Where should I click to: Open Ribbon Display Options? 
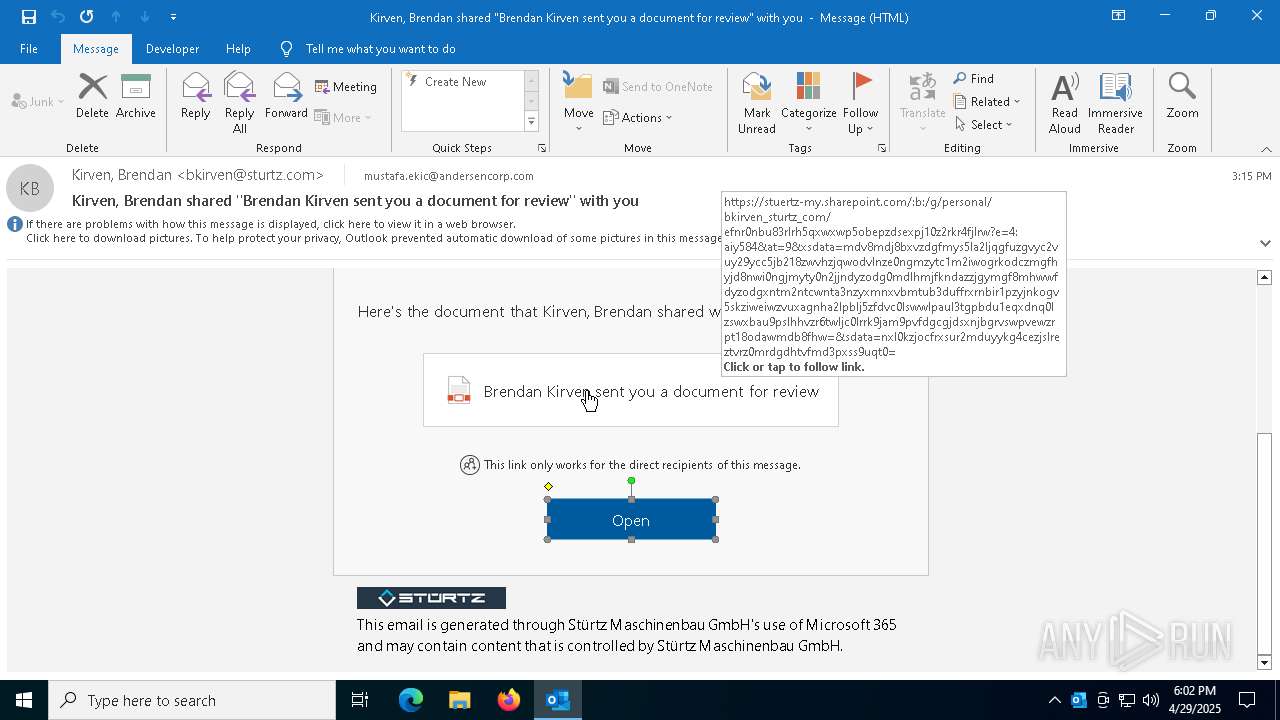(1119, 16)
